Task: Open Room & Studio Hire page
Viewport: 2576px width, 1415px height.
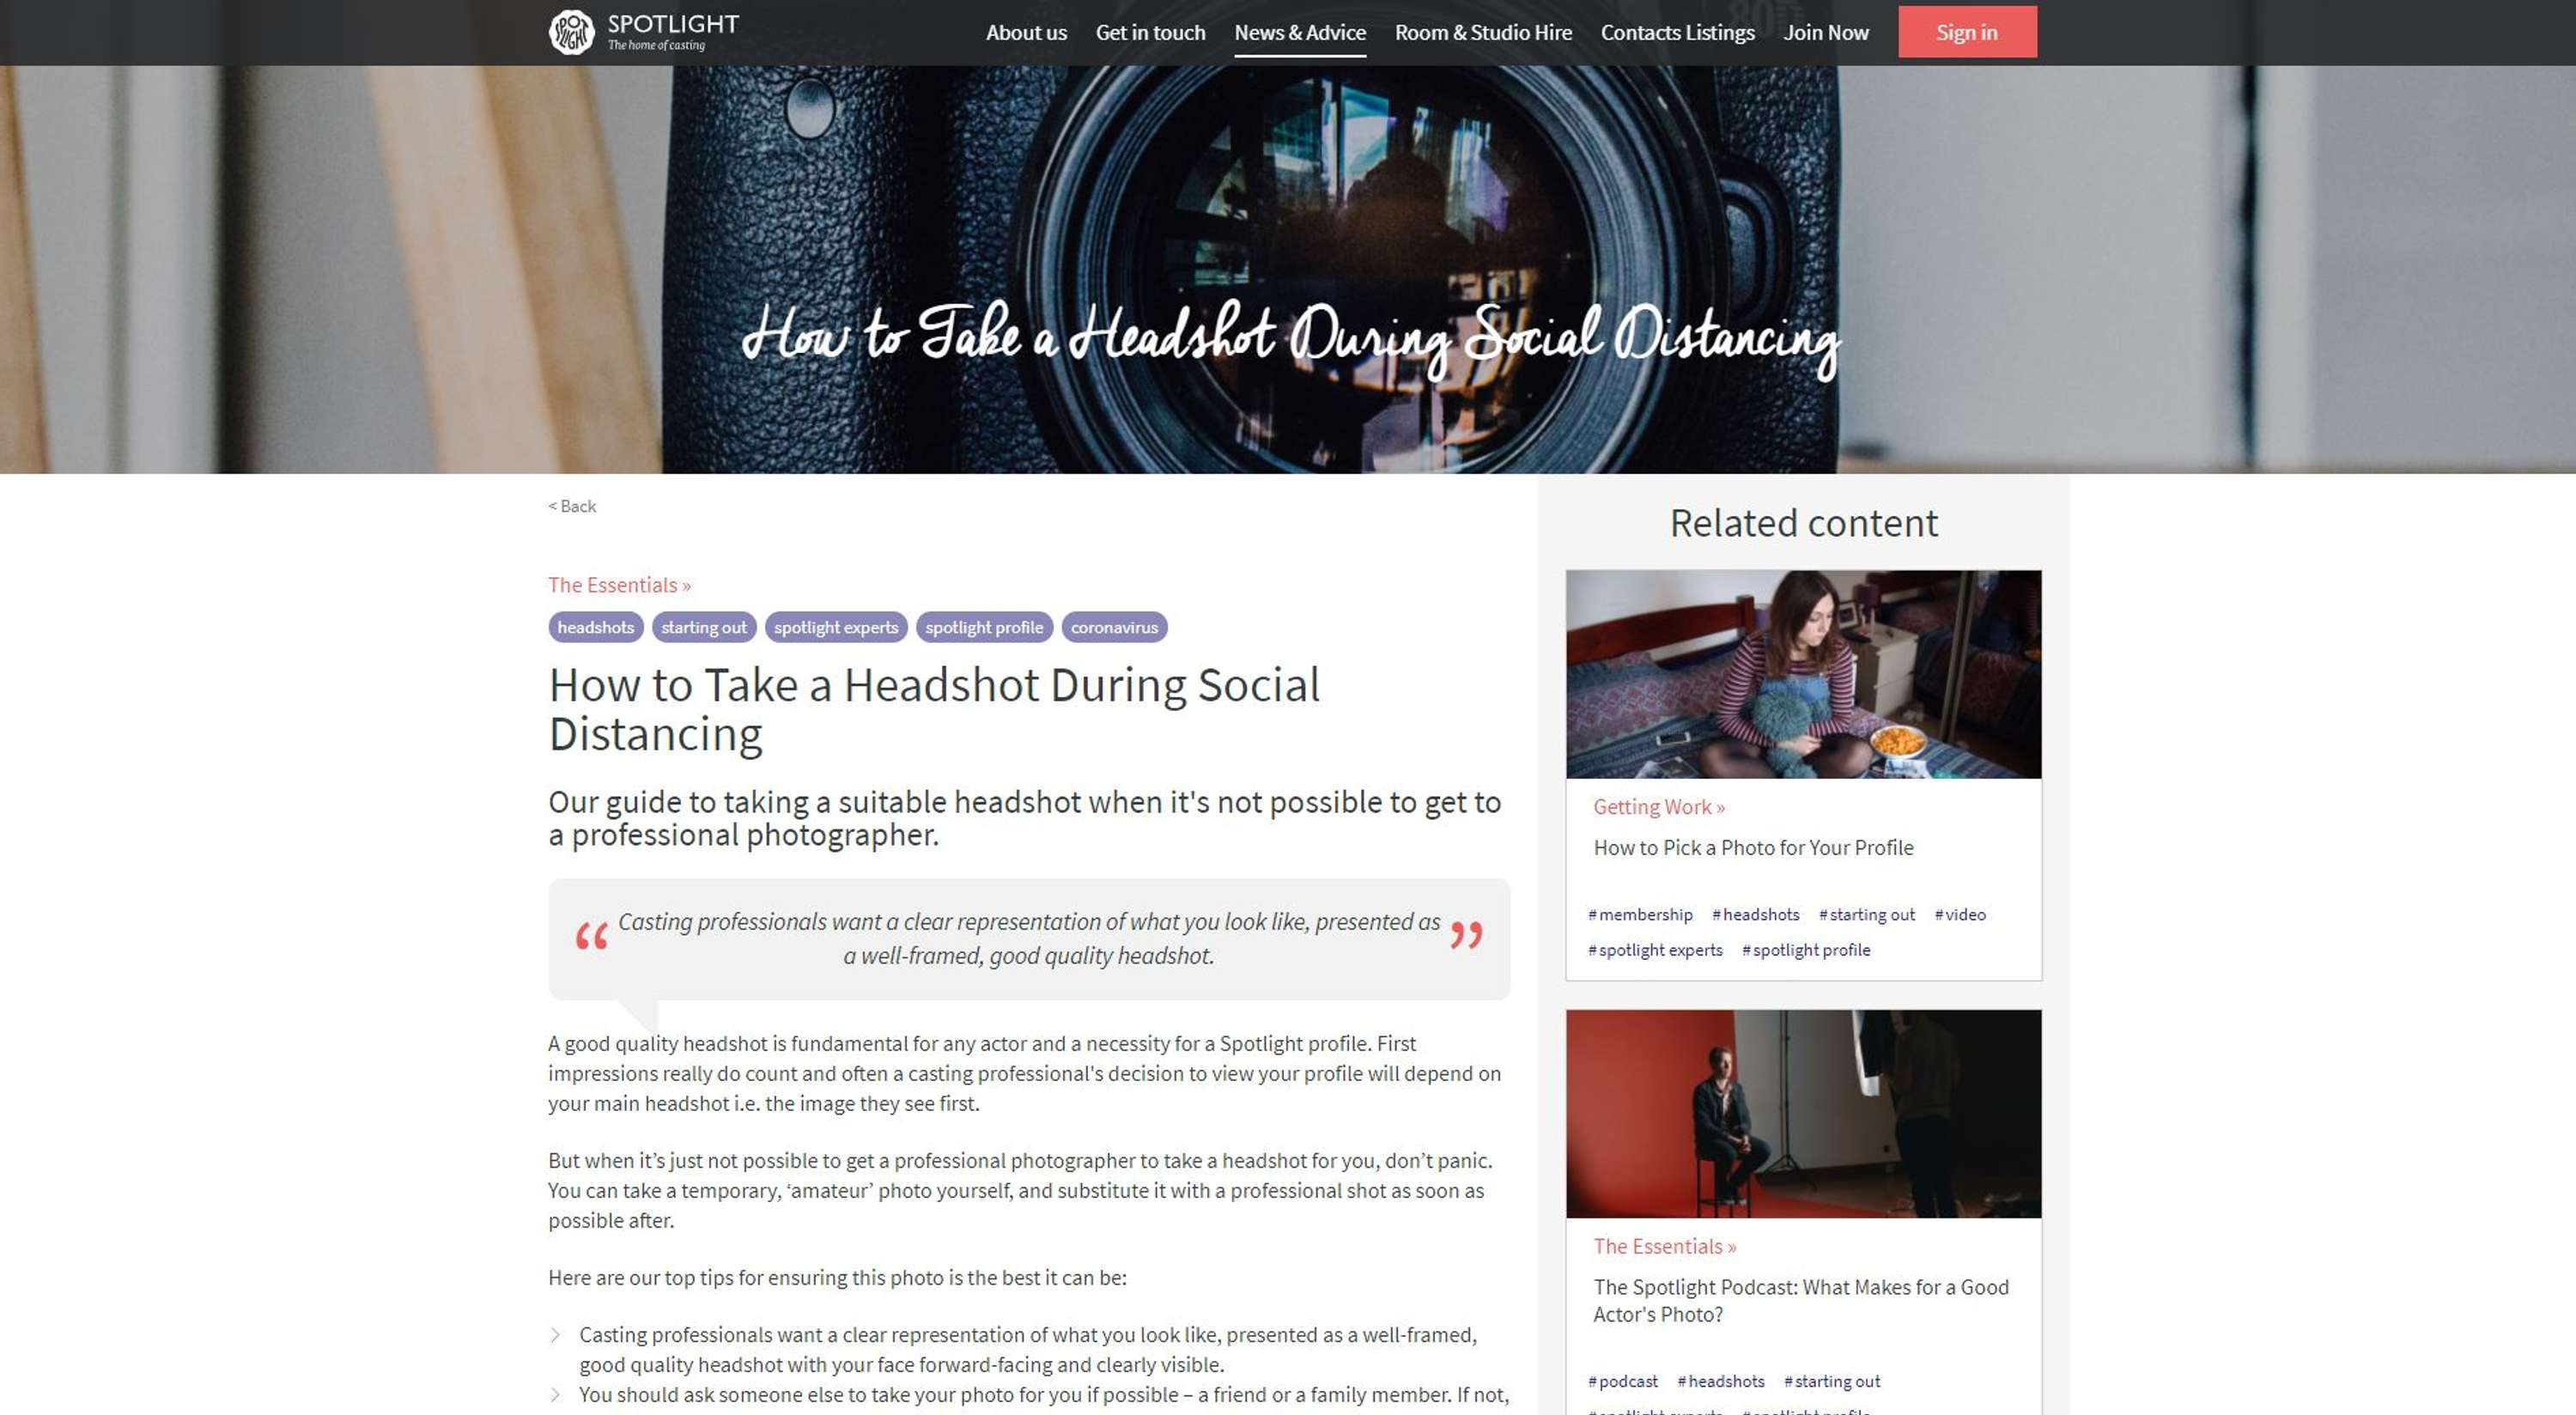Action: click(1483, 32)
